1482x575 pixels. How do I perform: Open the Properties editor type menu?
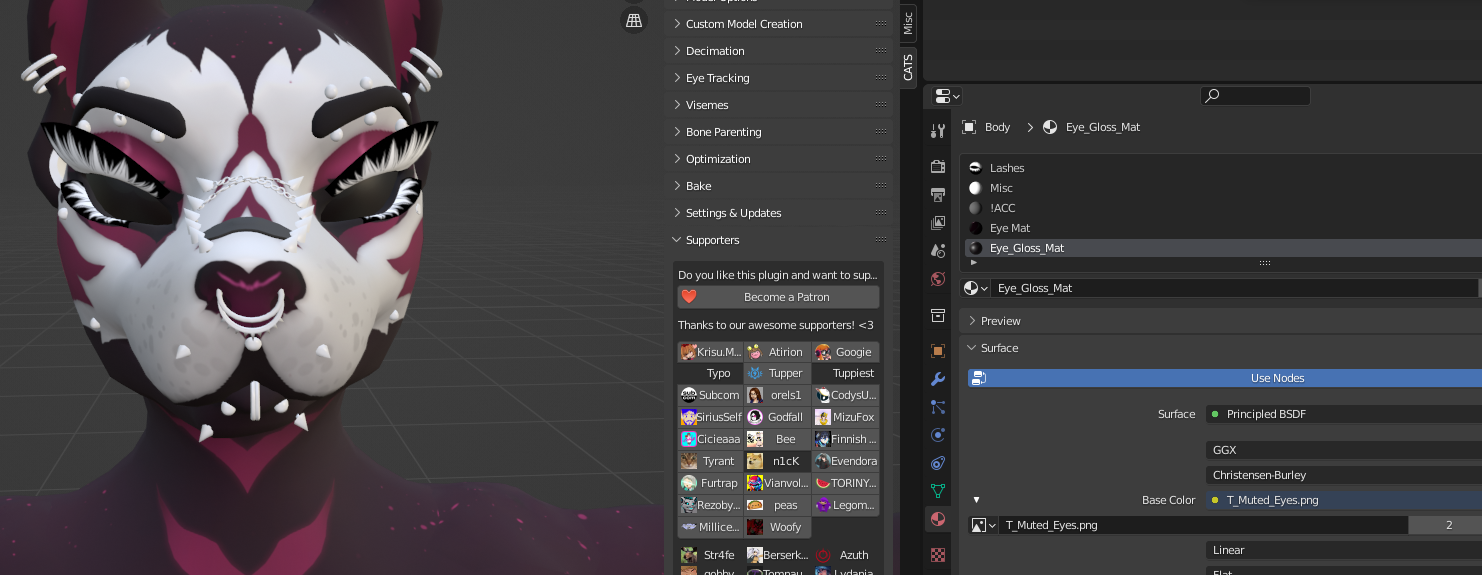point(947,96)
